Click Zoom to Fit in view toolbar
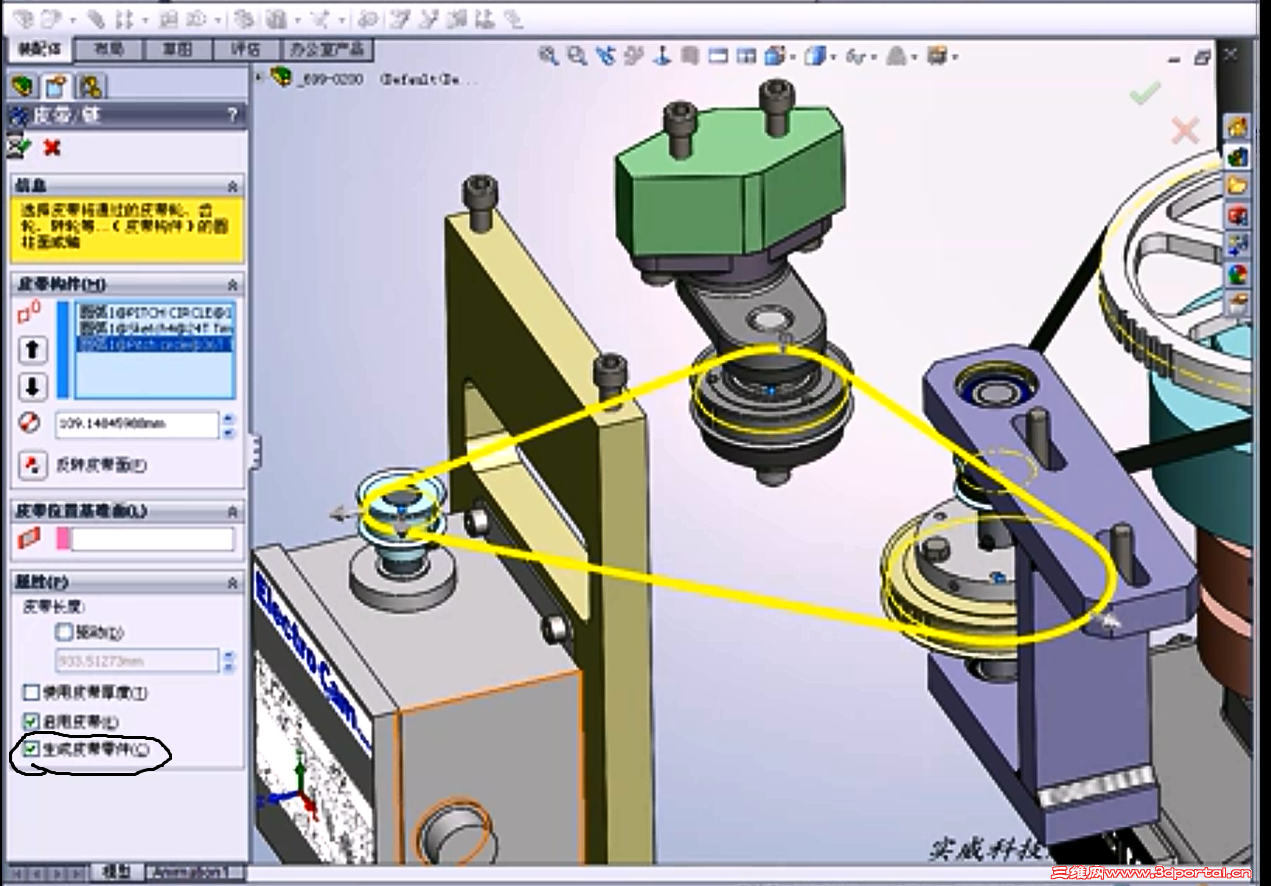This screenshot has height=886, width=1271. 548,56
